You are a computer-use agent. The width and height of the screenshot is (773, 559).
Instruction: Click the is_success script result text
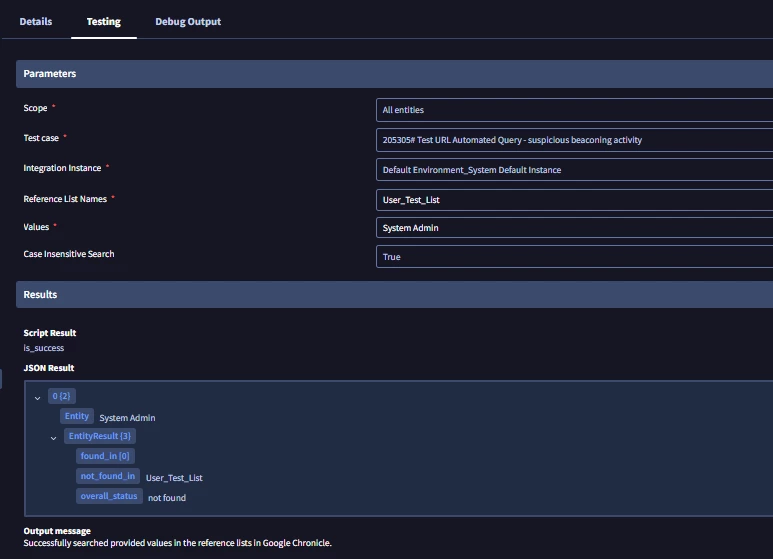(x=43, y=348)
